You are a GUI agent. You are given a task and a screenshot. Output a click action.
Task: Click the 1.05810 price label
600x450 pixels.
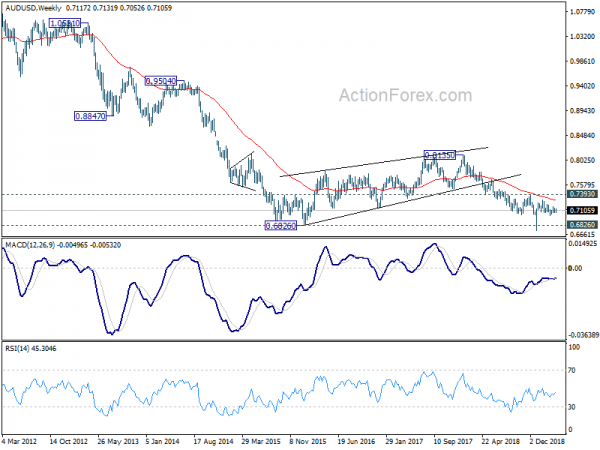click(x=65, y=23)
